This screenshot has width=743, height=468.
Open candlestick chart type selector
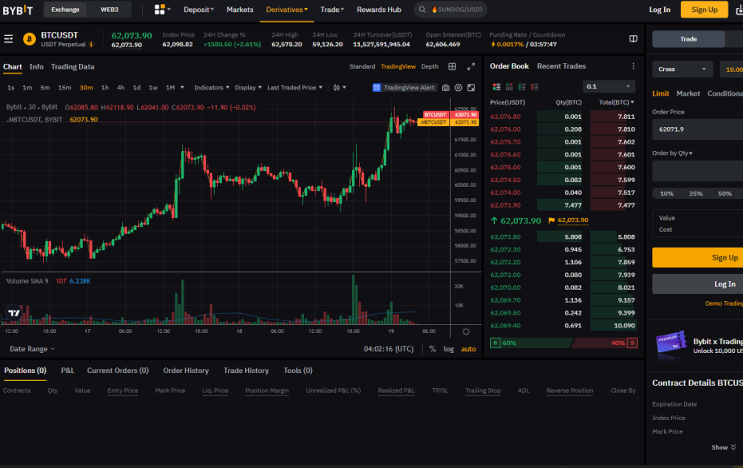click(339, 88)
